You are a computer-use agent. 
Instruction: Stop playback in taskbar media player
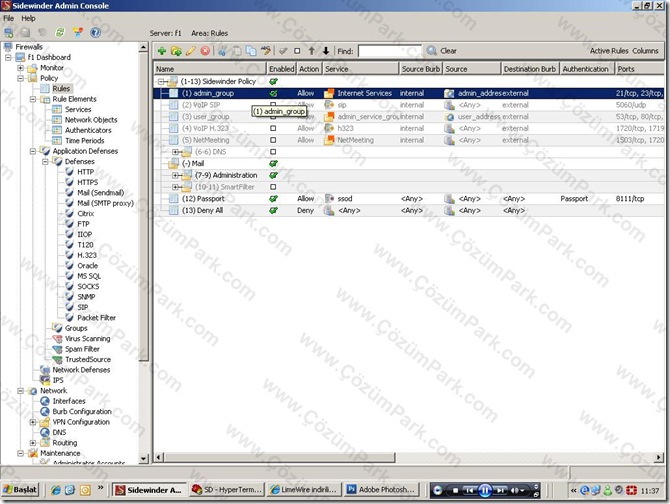(455, 490)
